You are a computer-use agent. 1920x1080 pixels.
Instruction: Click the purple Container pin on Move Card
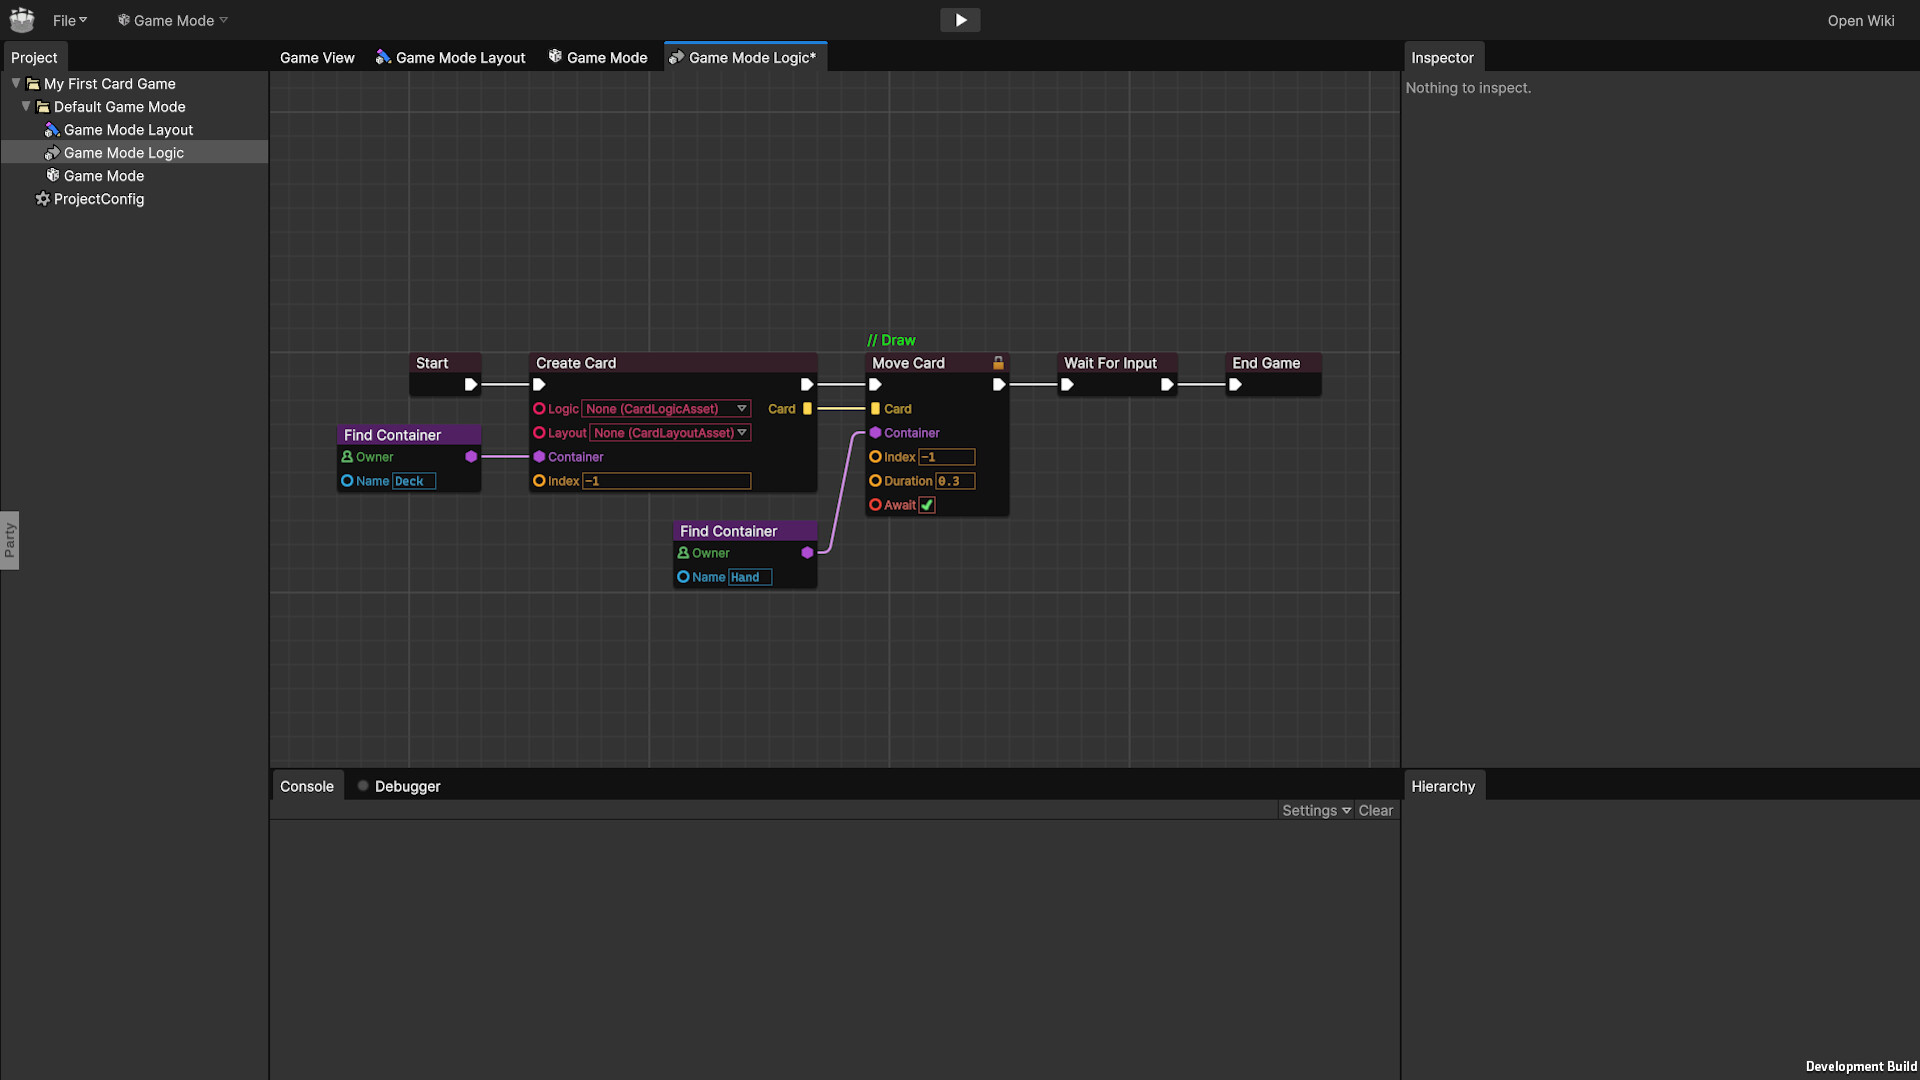[x=875, y=433]
